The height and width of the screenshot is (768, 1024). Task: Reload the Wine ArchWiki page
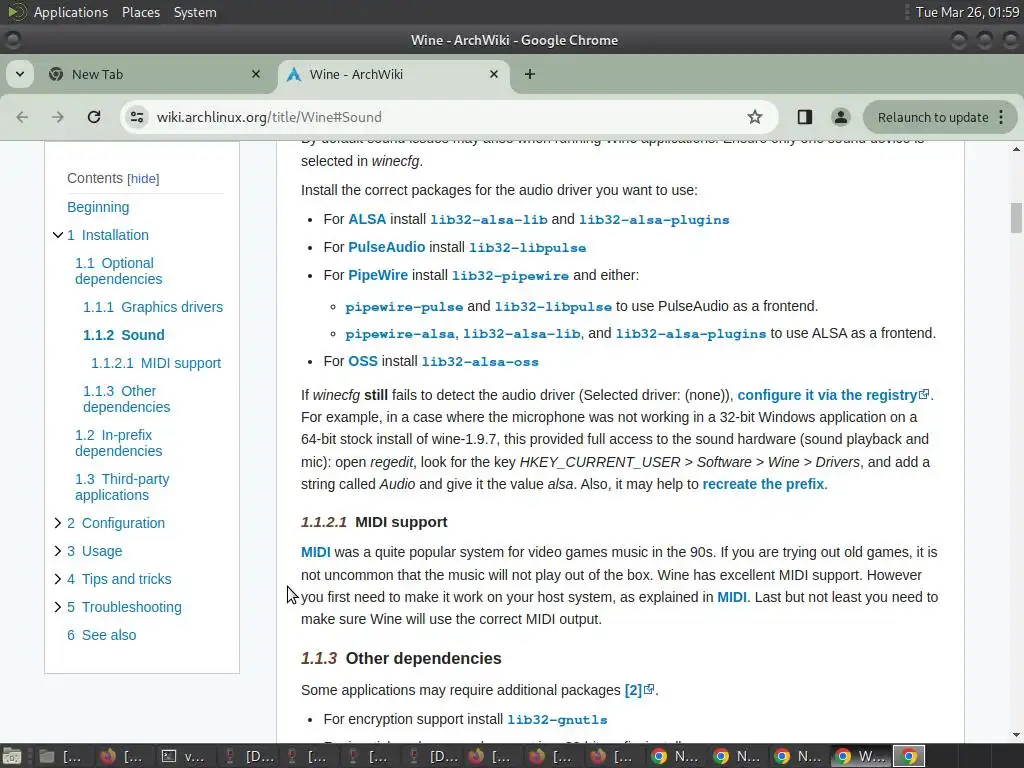pyautogui.click(x=94, y=117)
